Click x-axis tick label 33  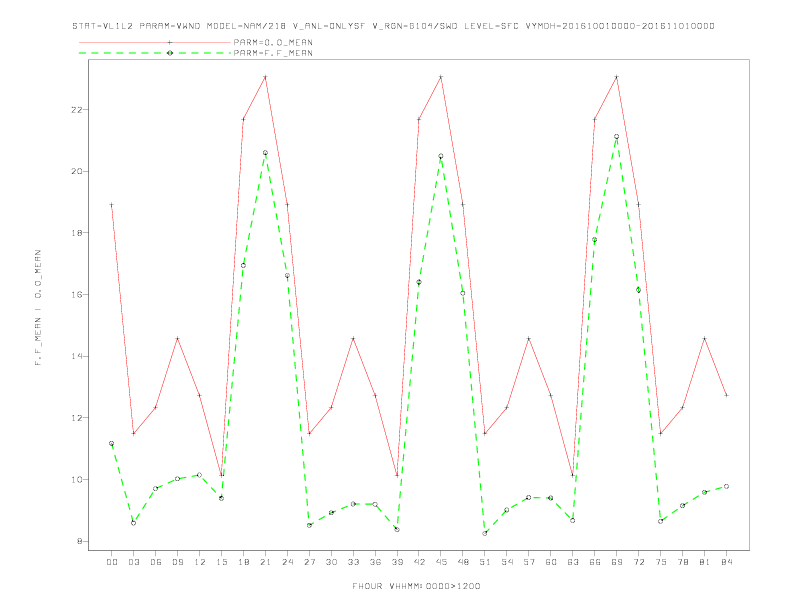coord(353,562)
